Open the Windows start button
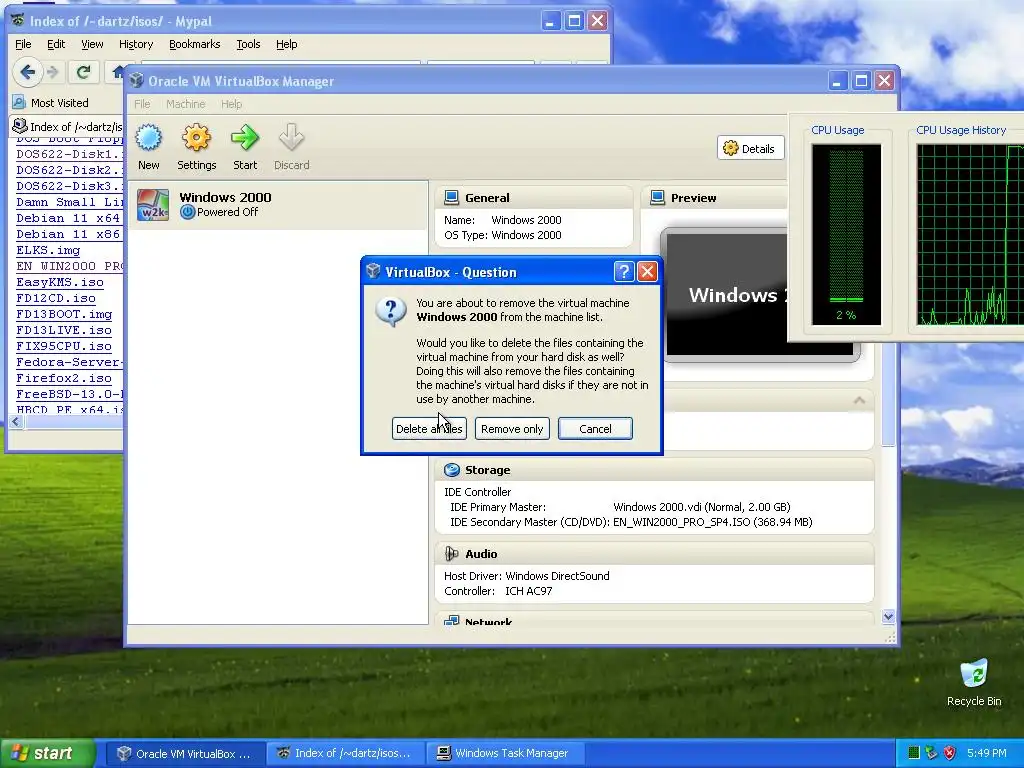The height and width of the screenshot is (768, 1024). [x=46, y=753]
